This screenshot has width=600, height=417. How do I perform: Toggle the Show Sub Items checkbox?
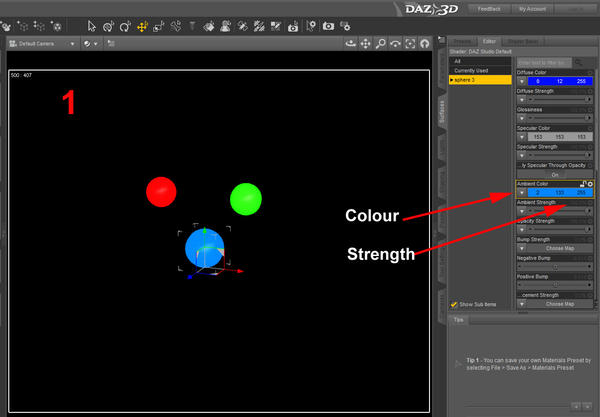453,305
